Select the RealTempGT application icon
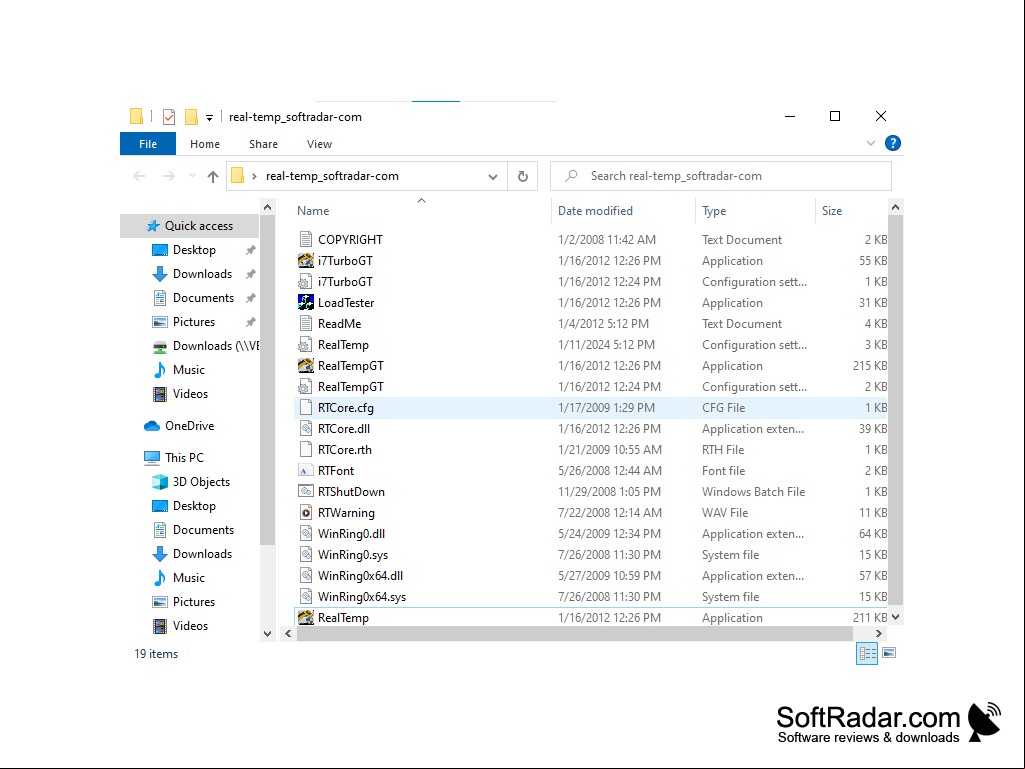This screenshot has height=769, width=1025. pyautogui.click(x=305, y=366)
